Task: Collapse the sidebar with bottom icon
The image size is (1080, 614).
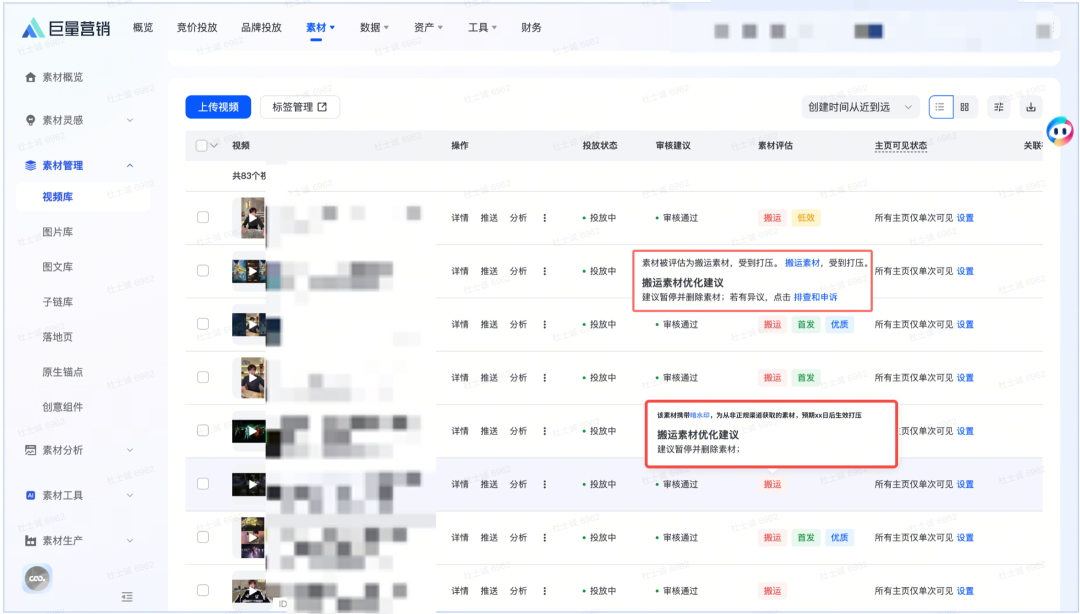Action: pos(127,597)
